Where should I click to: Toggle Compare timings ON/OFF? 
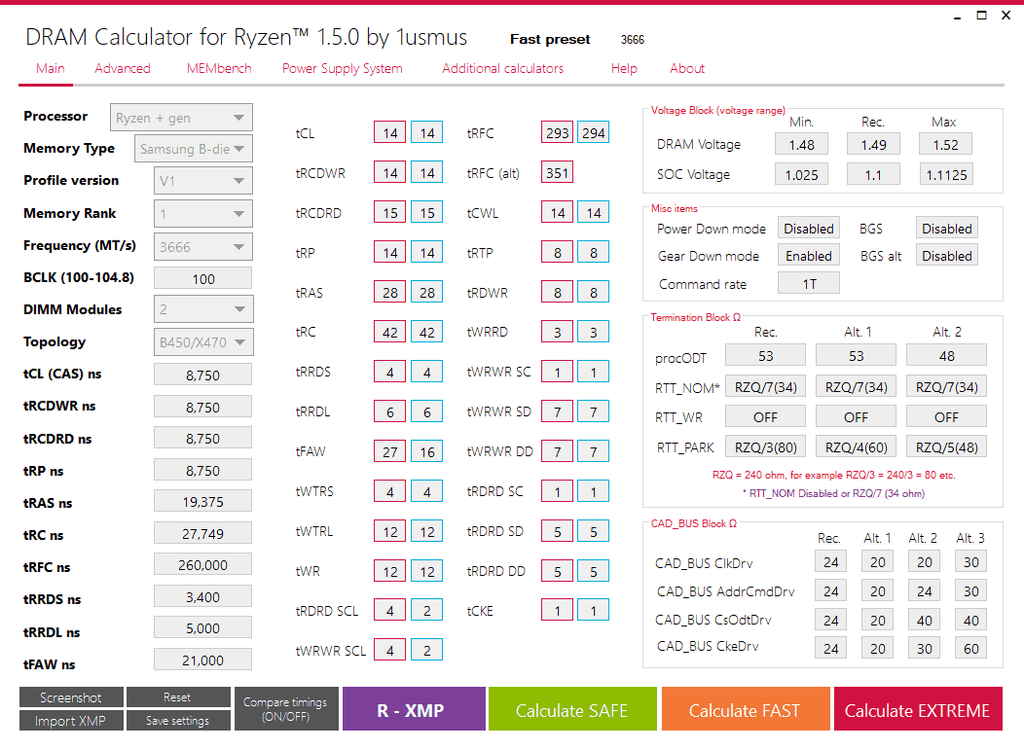[286, 708]
